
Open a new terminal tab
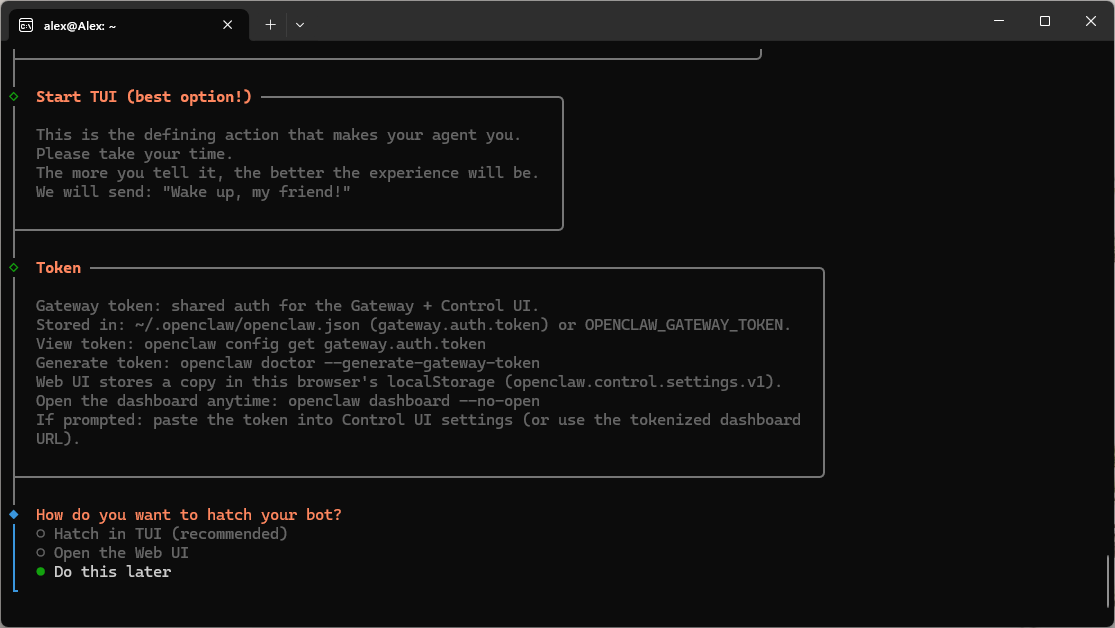pos(270,25)
